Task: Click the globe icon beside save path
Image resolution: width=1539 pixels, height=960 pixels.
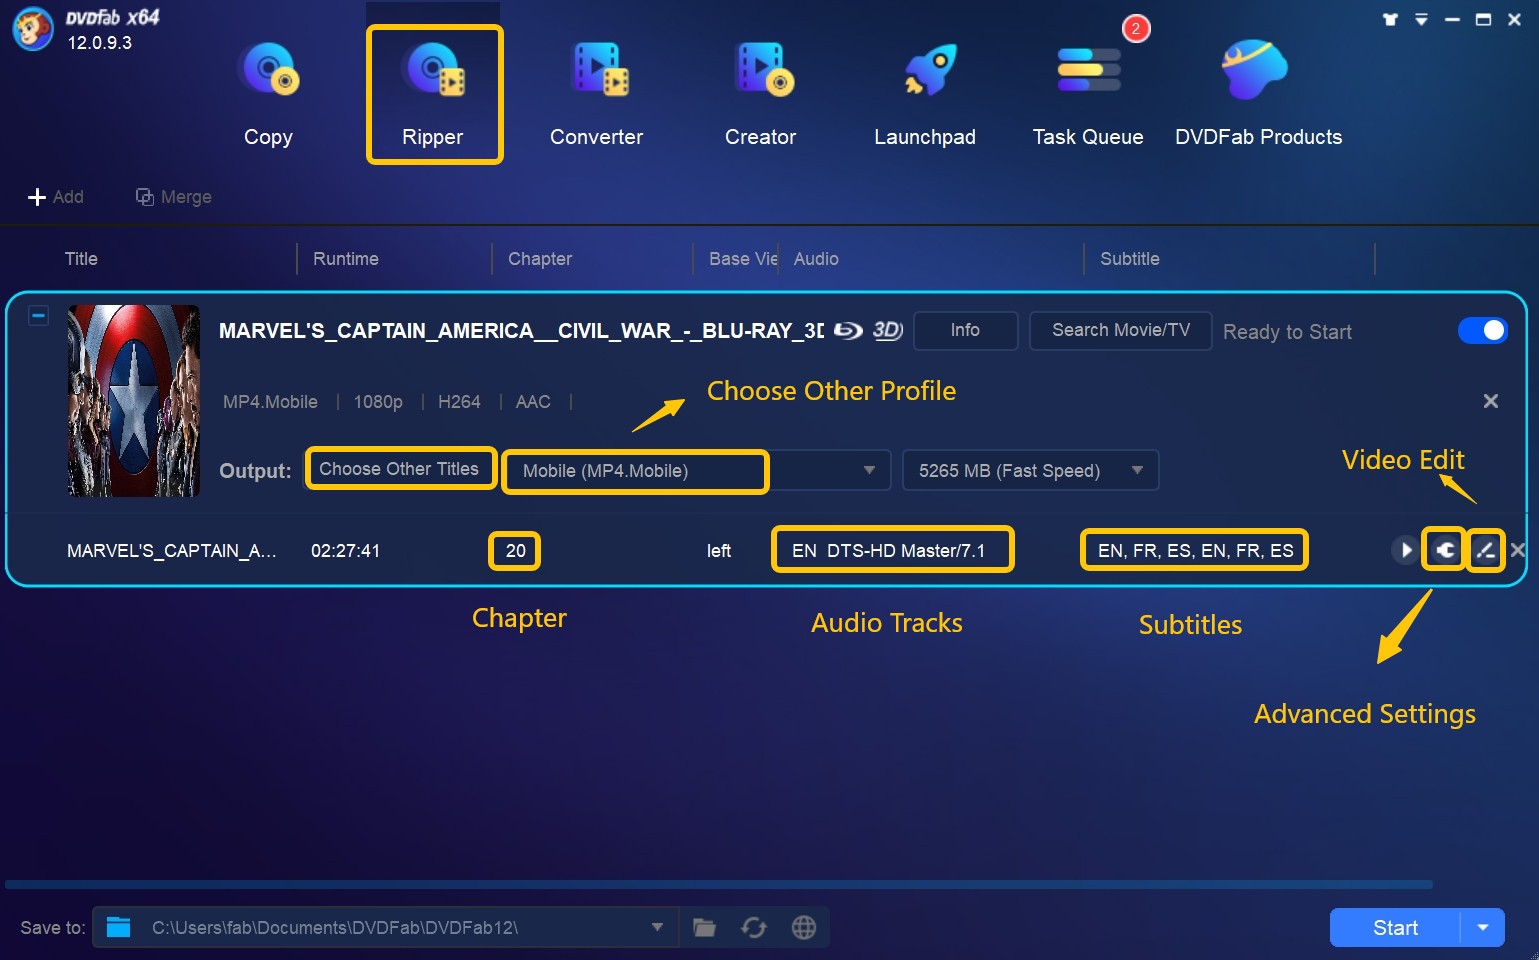Action: tap(804, 928)
